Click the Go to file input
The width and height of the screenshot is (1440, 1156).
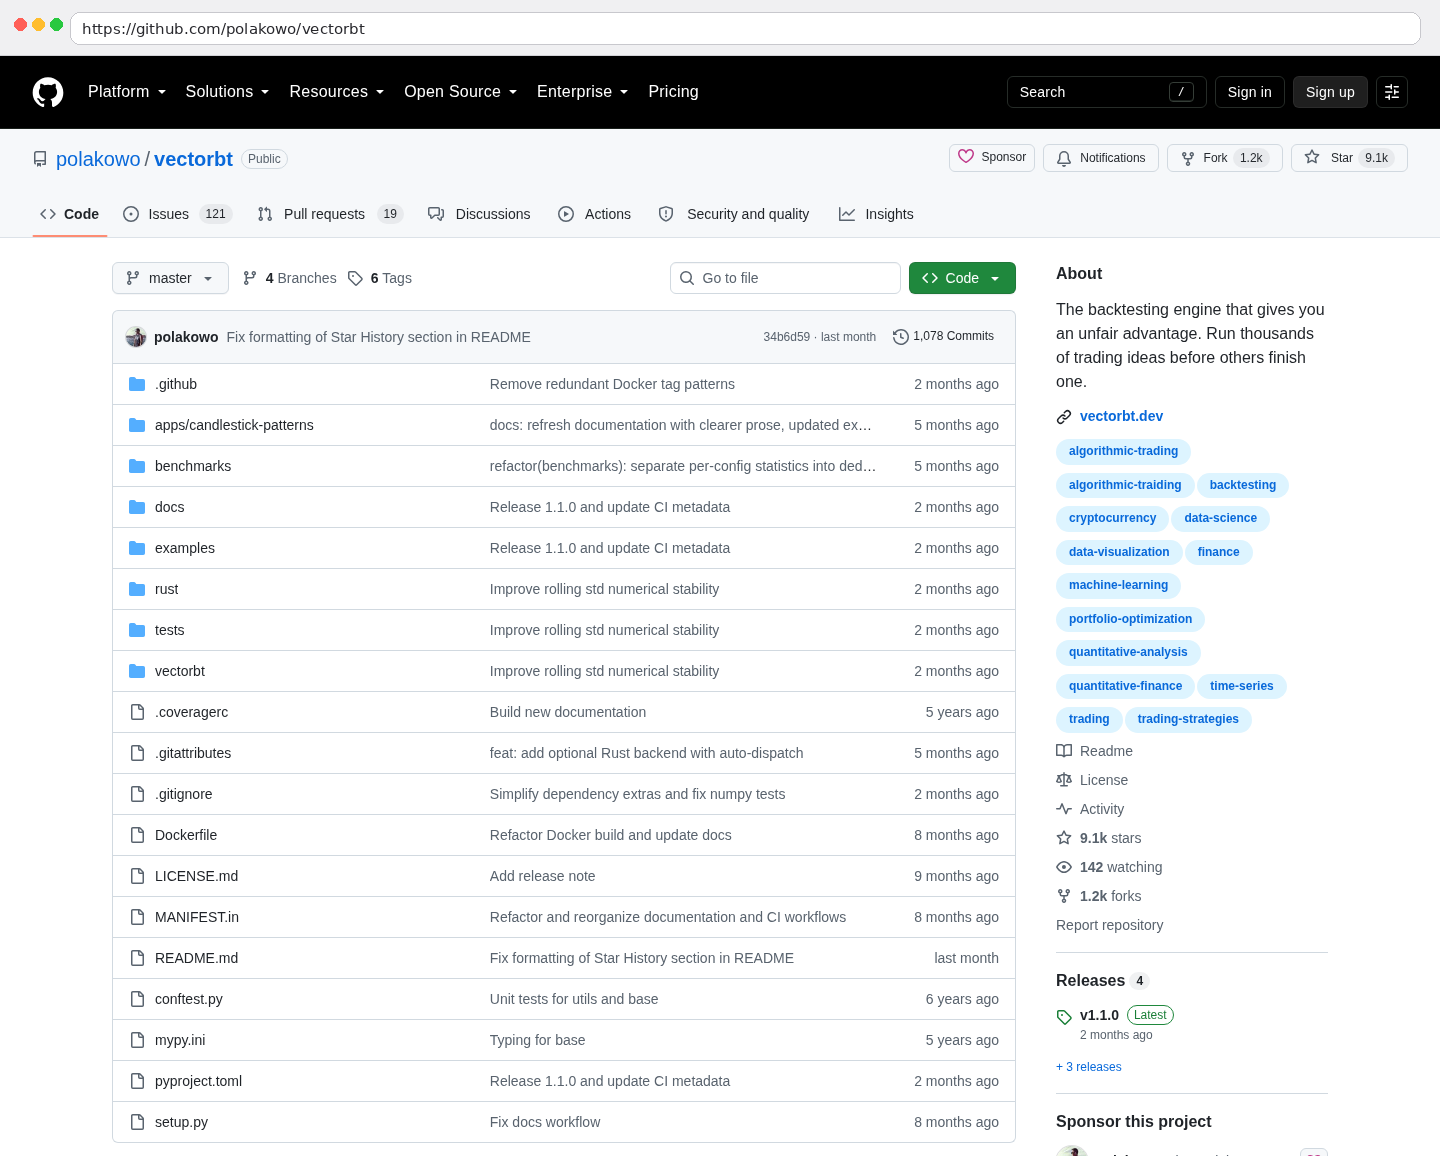[x=785, y=278]
